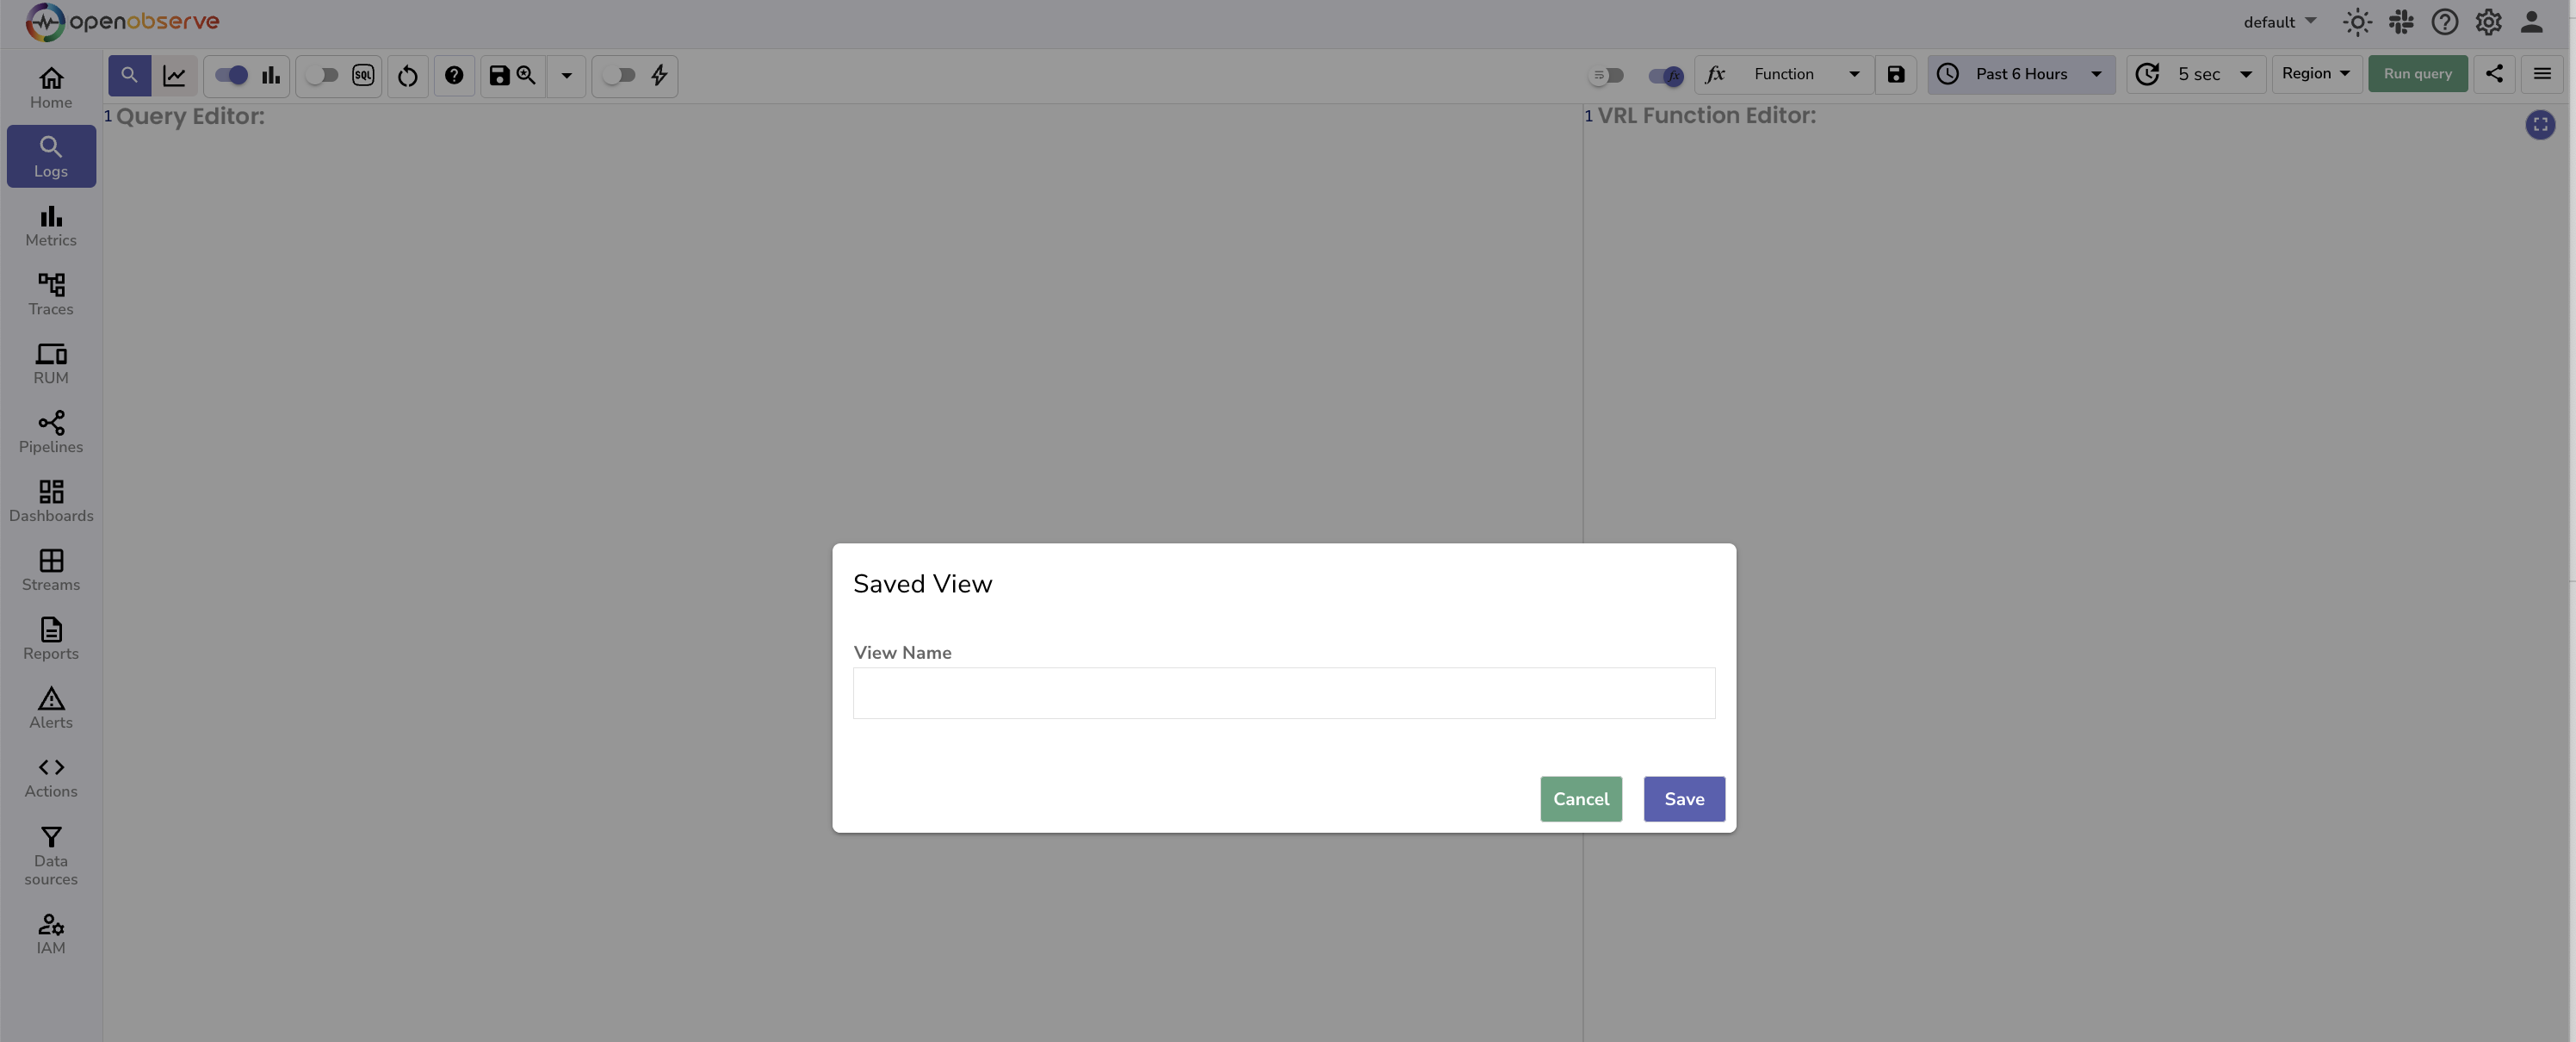Enable SQL mode toggle
The image size is (2576, 1042).
tap(322, 75)
